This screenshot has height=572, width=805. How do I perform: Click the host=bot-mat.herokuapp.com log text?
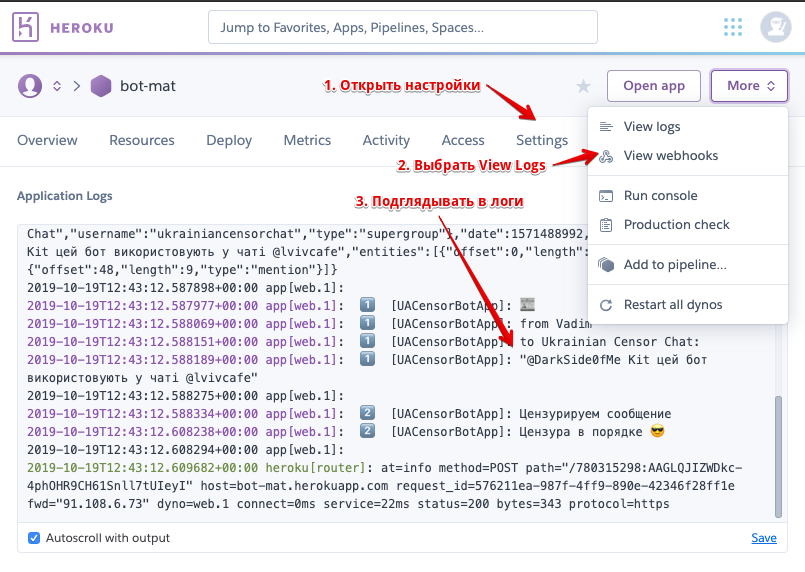click(294, 486)
